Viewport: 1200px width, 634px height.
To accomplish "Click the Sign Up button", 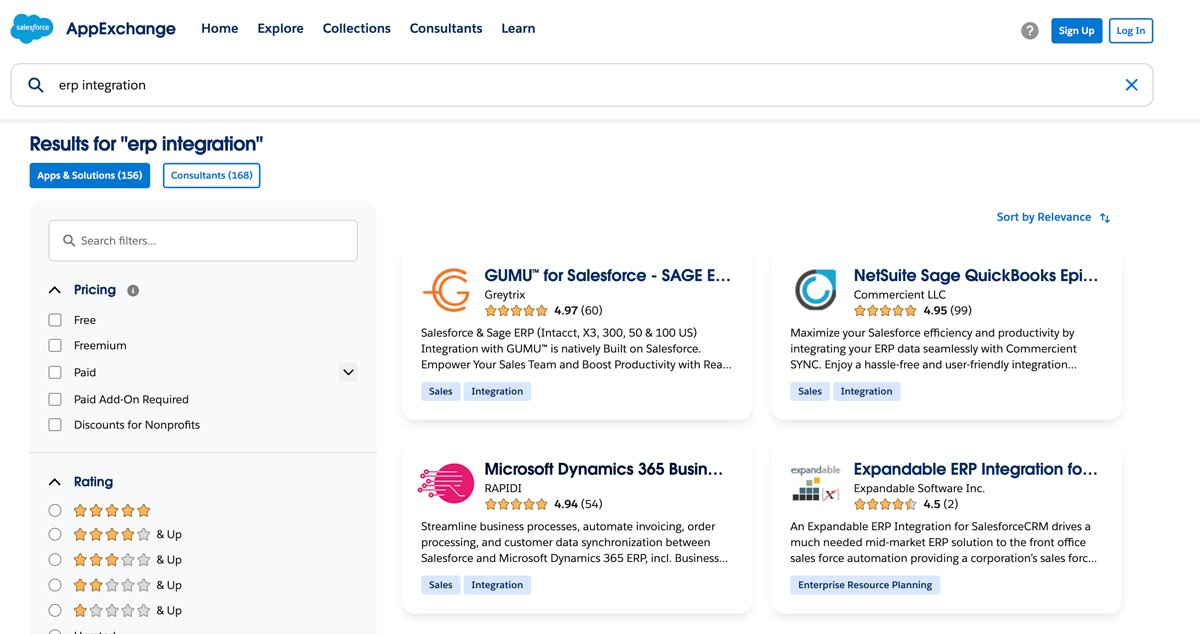I will tap(1076, 31).
